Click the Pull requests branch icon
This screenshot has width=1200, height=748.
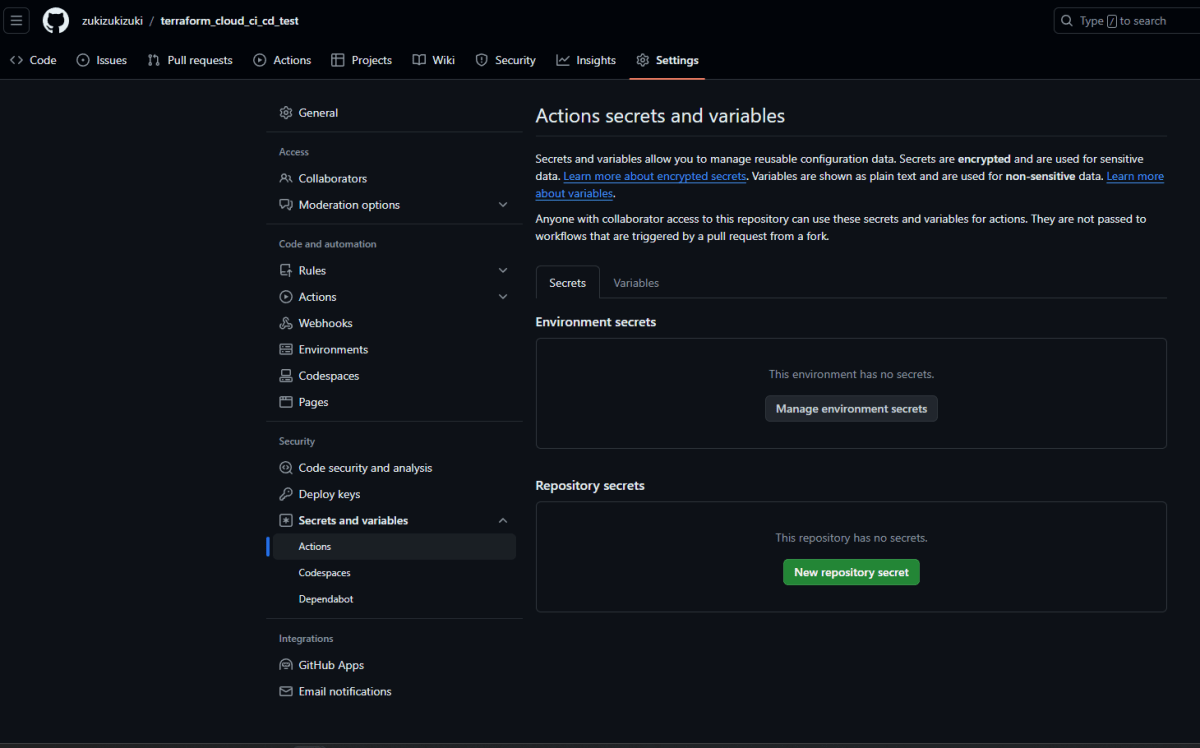point(154,60)
